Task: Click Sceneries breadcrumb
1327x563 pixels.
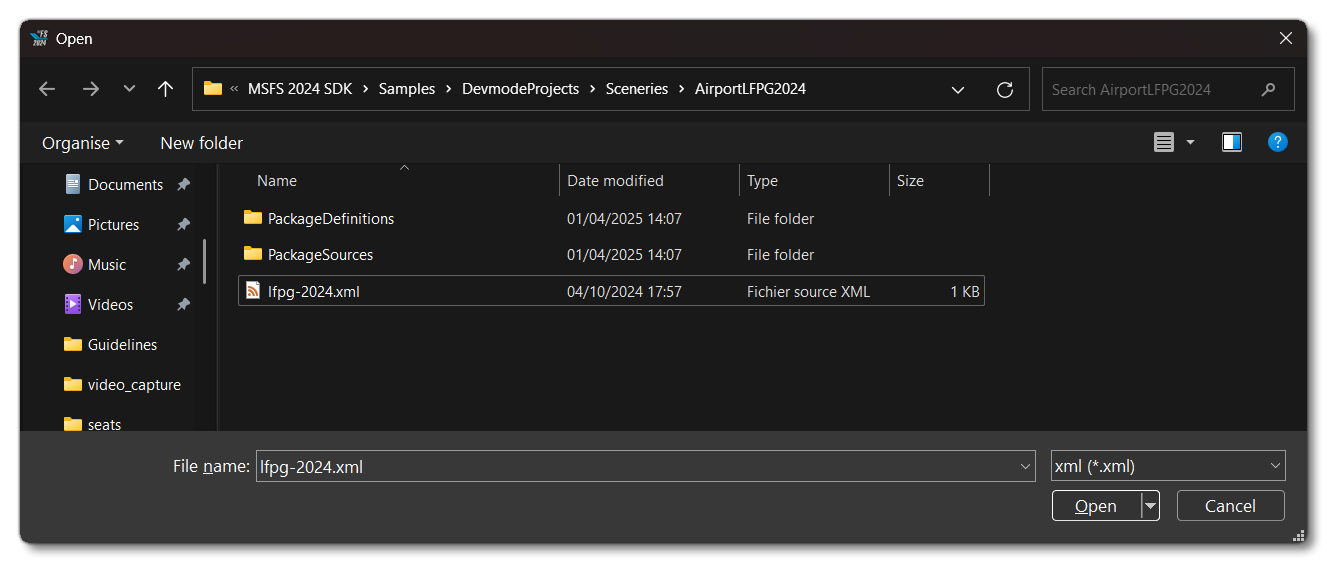Action: (637, 89)
